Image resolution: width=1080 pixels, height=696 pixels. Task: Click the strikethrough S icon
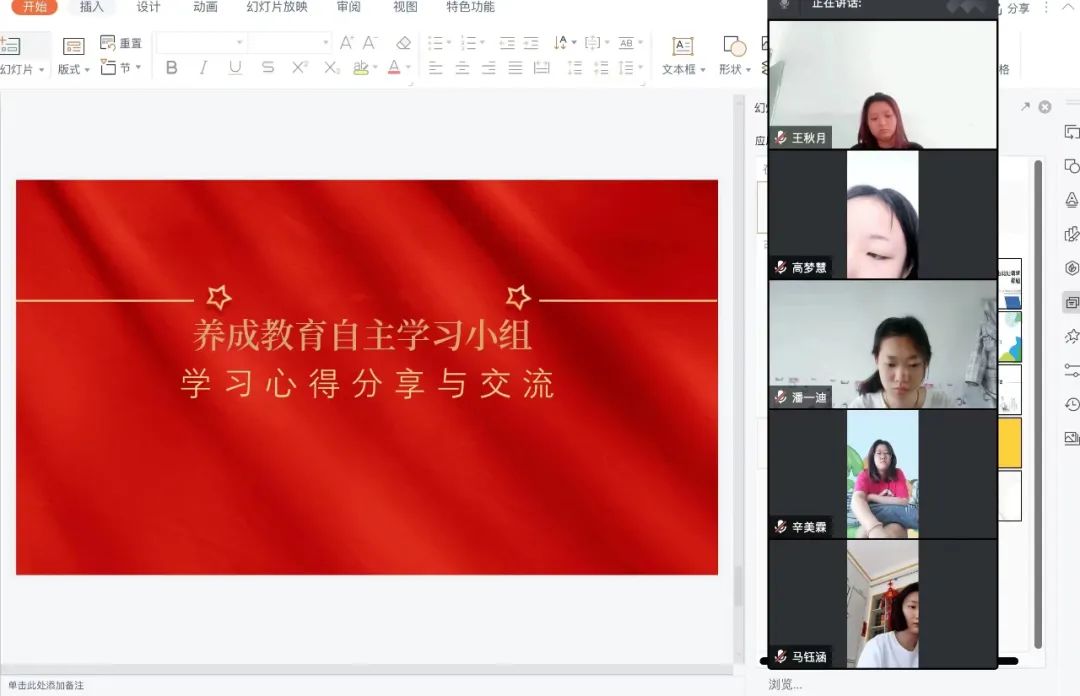(267, 68)
